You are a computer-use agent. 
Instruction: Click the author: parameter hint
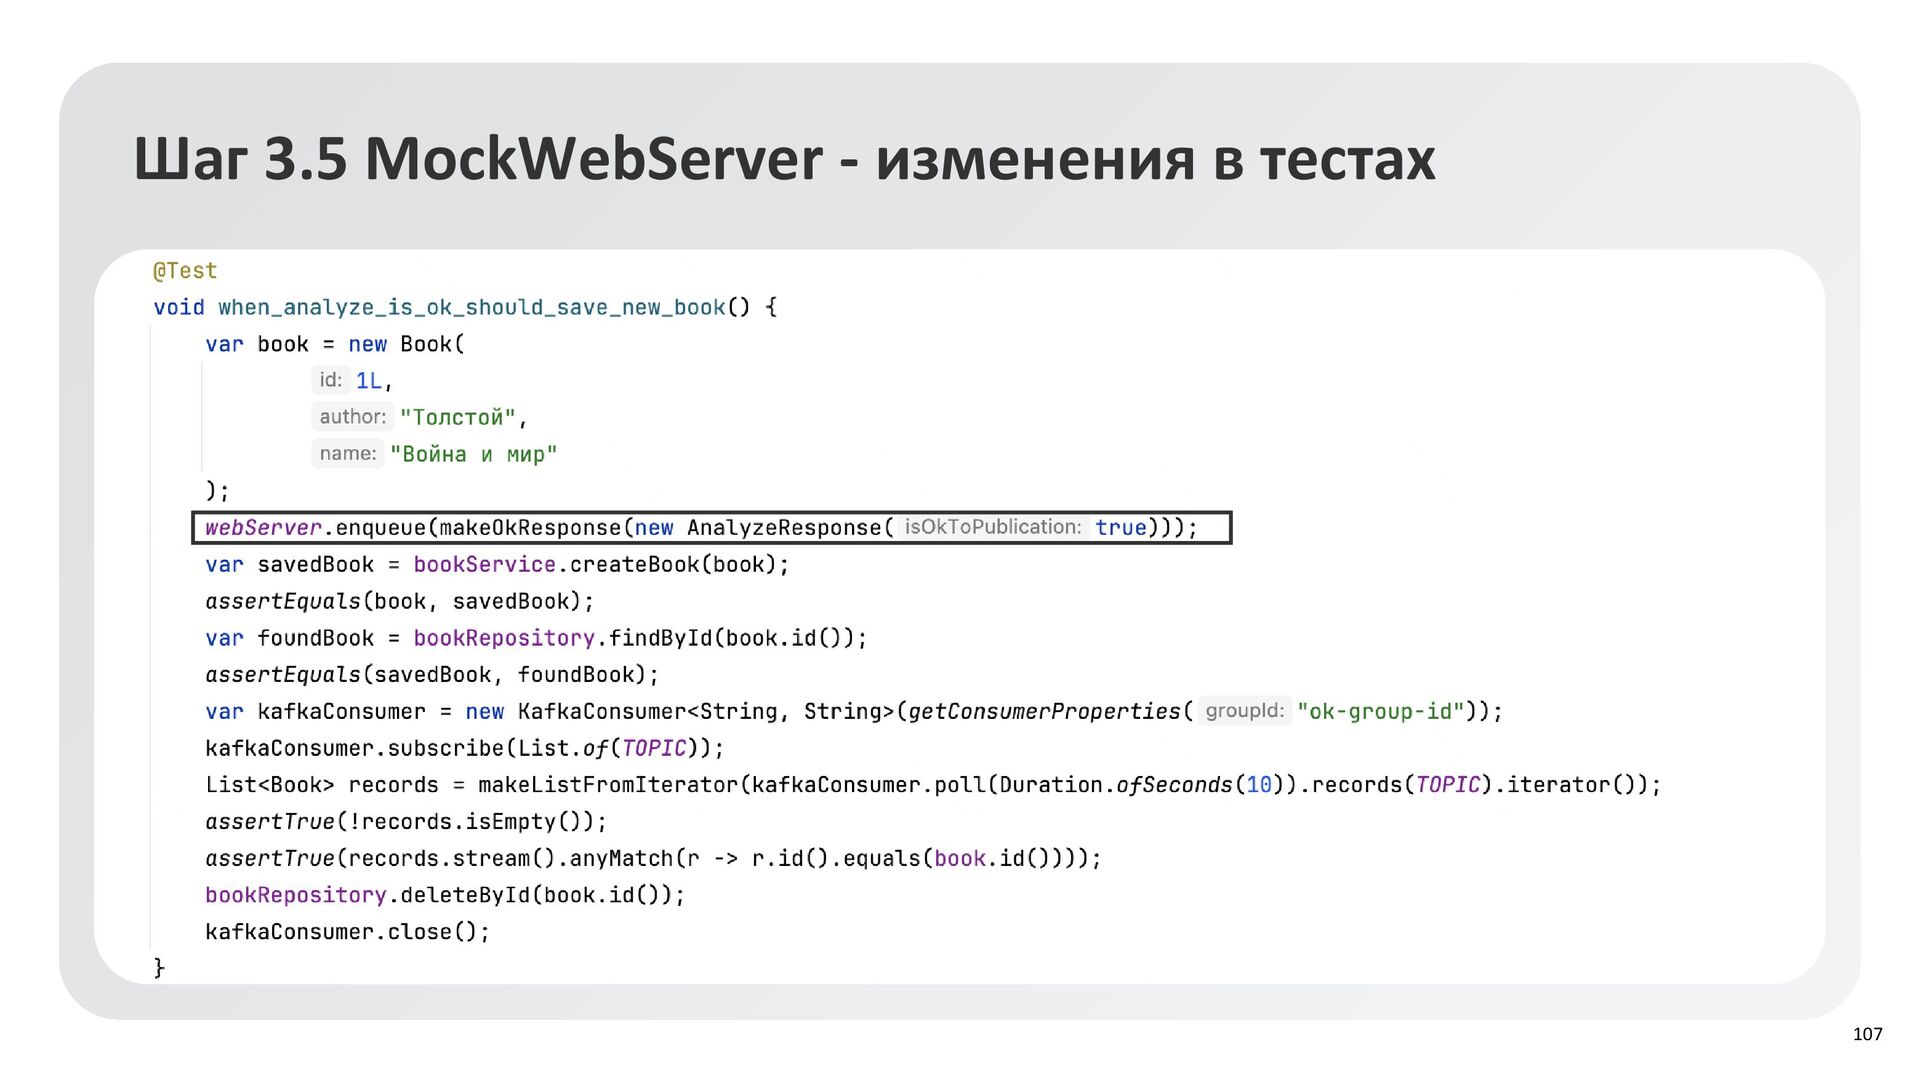click(x=352, y=417)
